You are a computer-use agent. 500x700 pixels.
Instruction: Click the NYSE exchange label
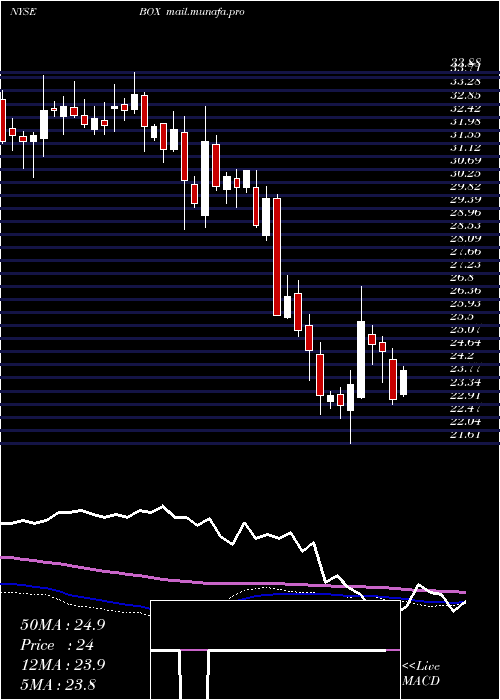23,12
